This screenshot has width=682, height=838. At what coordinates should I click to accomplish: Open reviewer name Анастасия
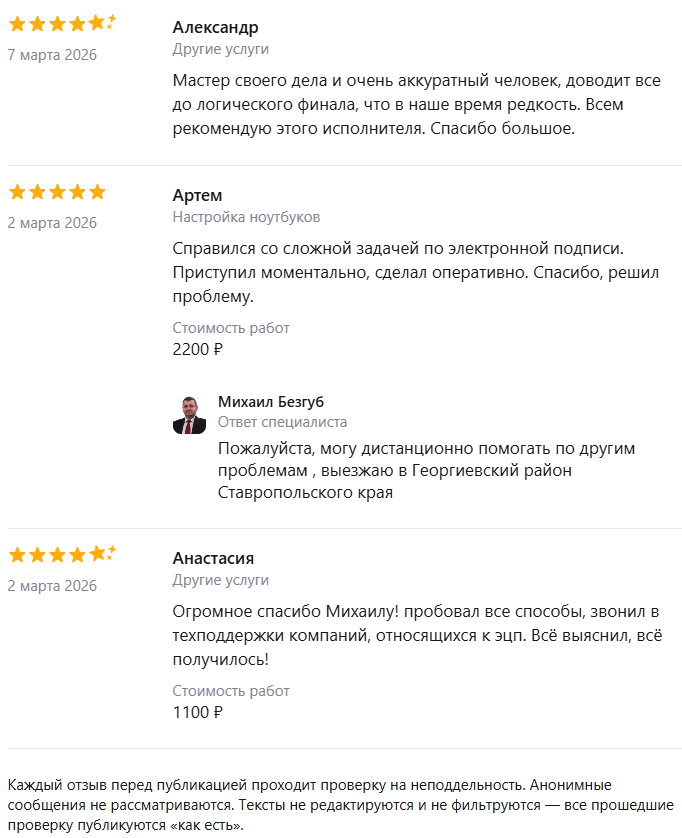click(x=213, y=558)
